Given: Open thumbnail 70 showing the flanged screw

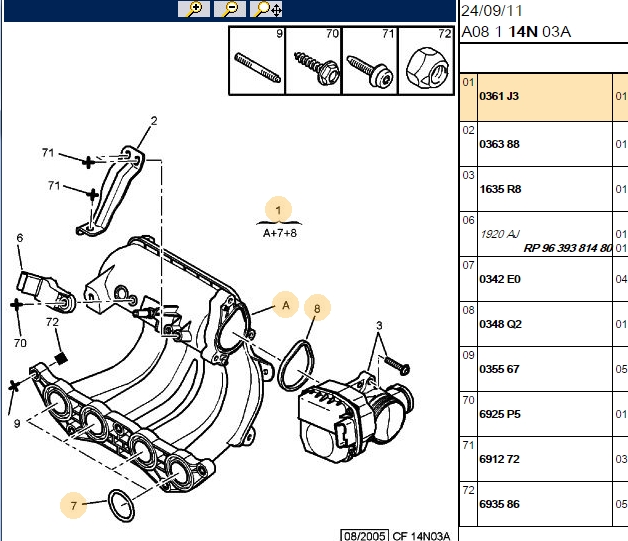Looking at the screenshot, I should click(x=313, y=60).
